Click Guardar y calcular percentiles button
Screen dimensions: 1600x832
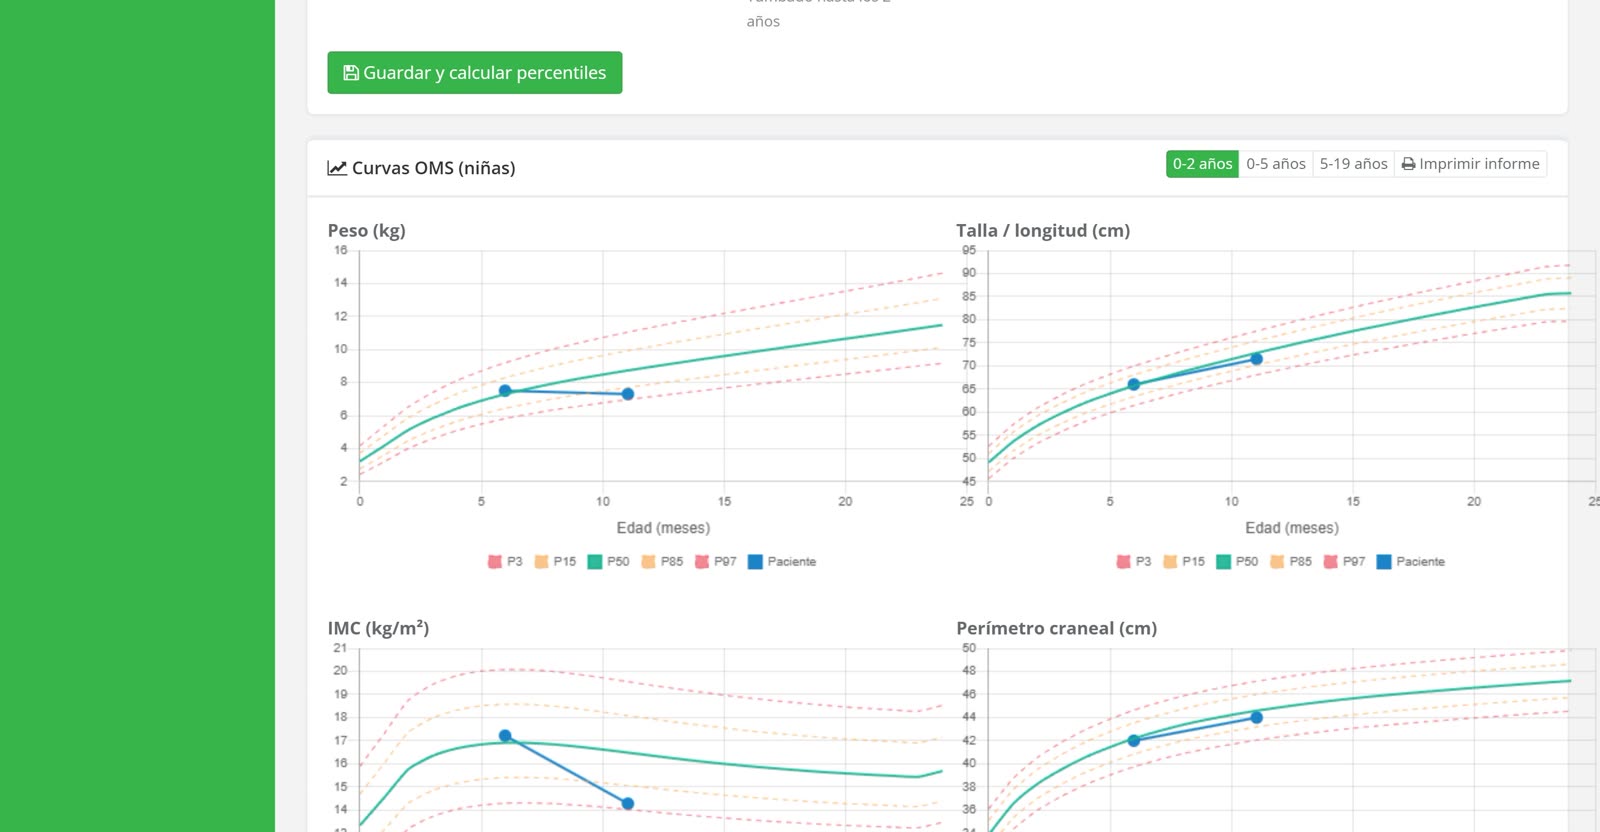coord(474,73)
